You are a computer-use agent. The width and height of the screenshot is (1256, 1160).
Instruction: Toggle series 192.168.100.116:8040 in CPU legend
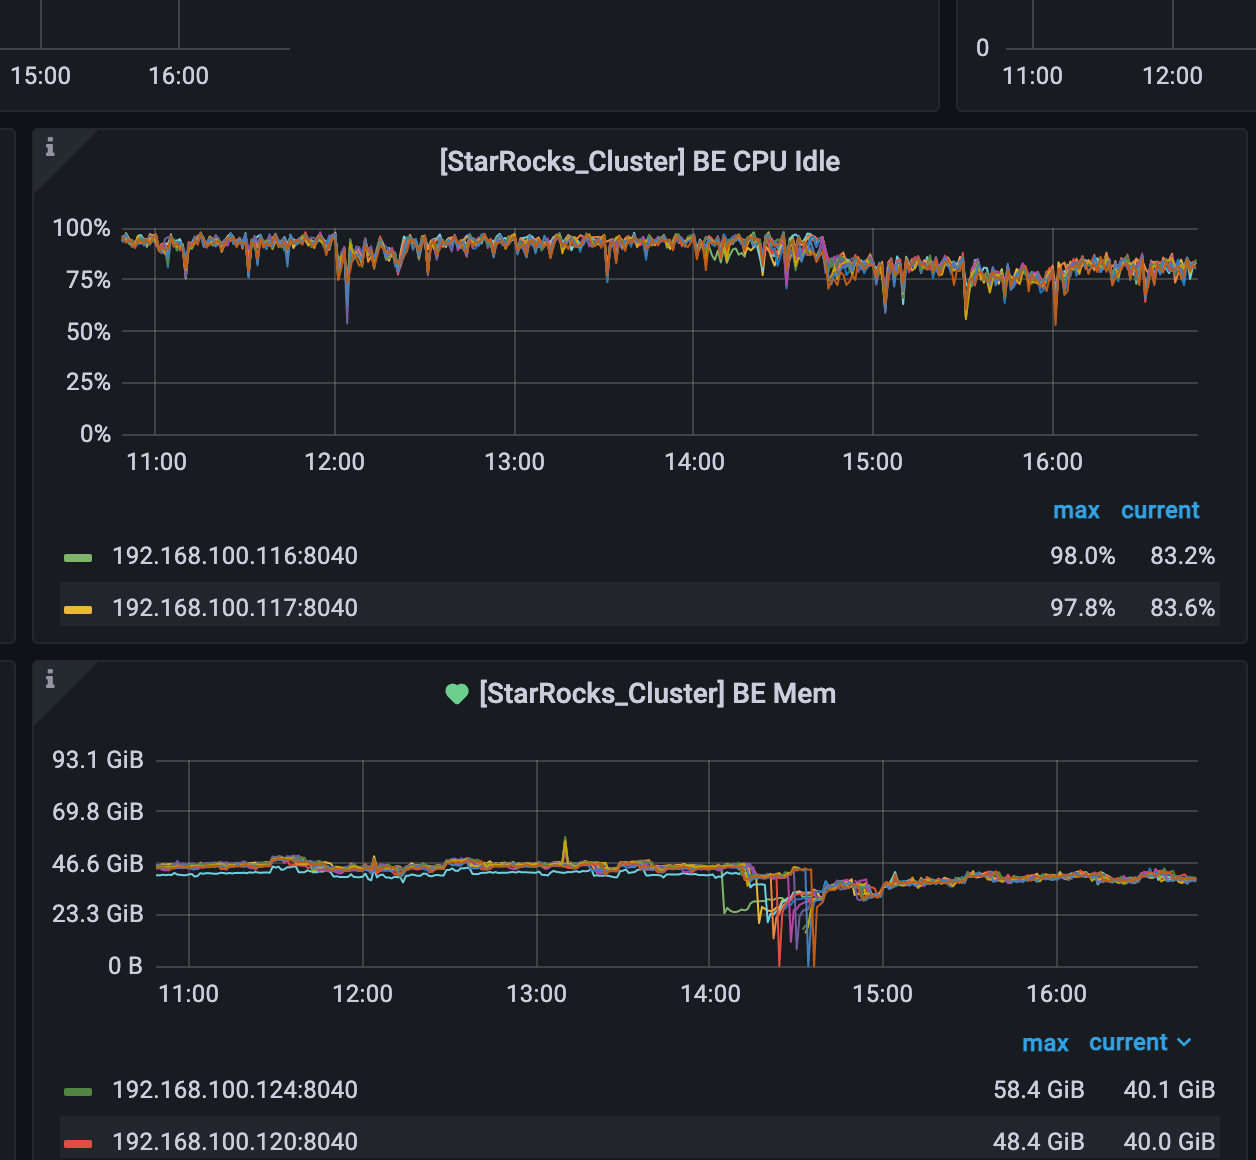pos(234,556)
